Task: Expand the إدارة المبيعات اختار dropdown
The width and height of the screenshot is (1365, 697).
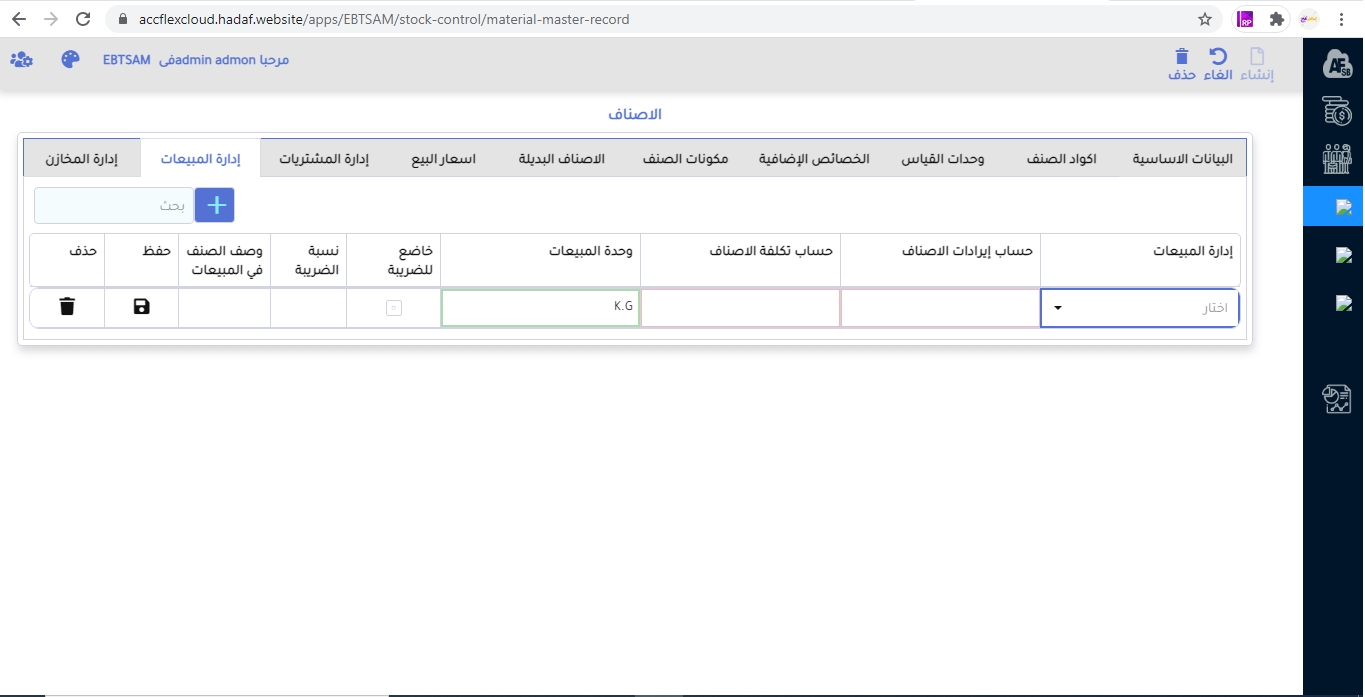Action: tap(1140, 308)
